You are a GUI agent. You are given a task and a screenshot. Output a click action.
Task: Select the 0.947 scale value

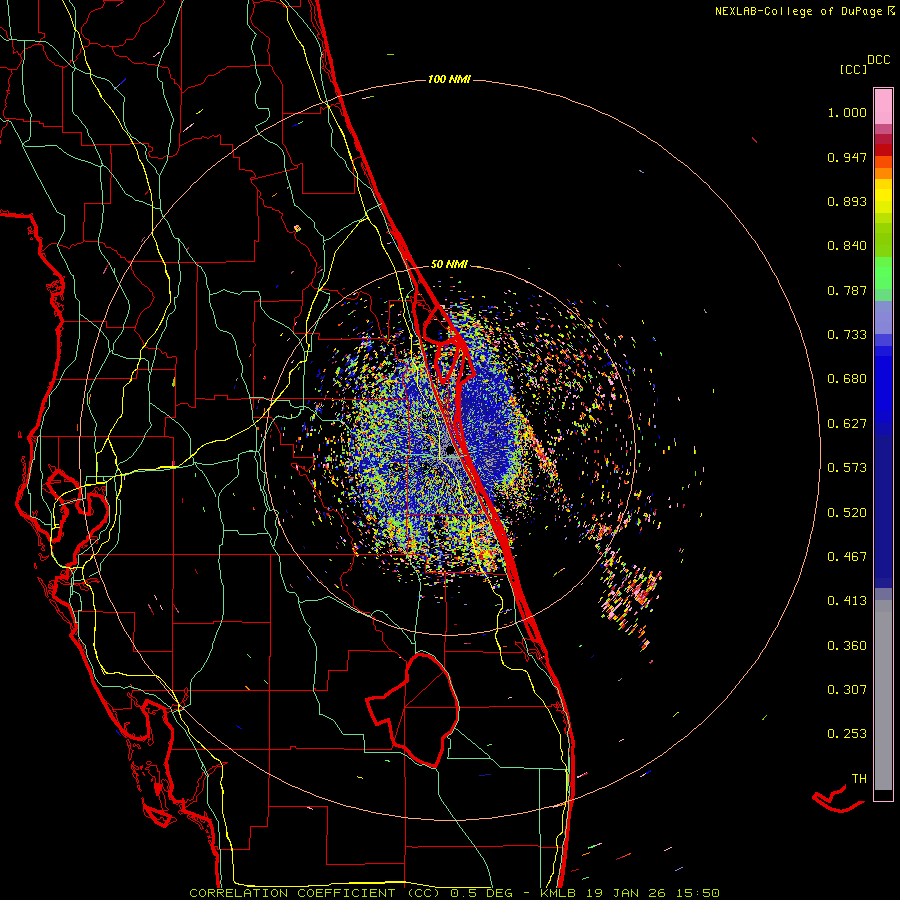point(847,157)
